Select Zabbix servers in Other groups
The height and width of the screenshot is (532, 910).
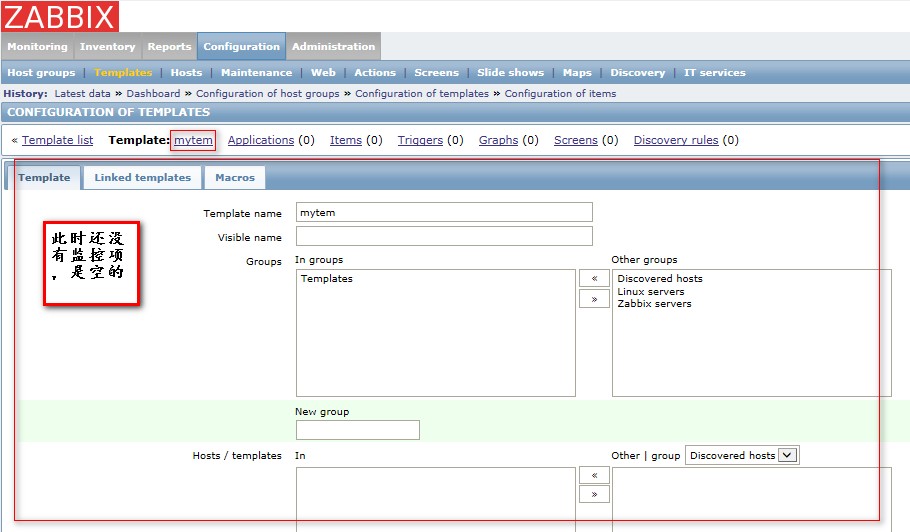(x=654, y=303)
